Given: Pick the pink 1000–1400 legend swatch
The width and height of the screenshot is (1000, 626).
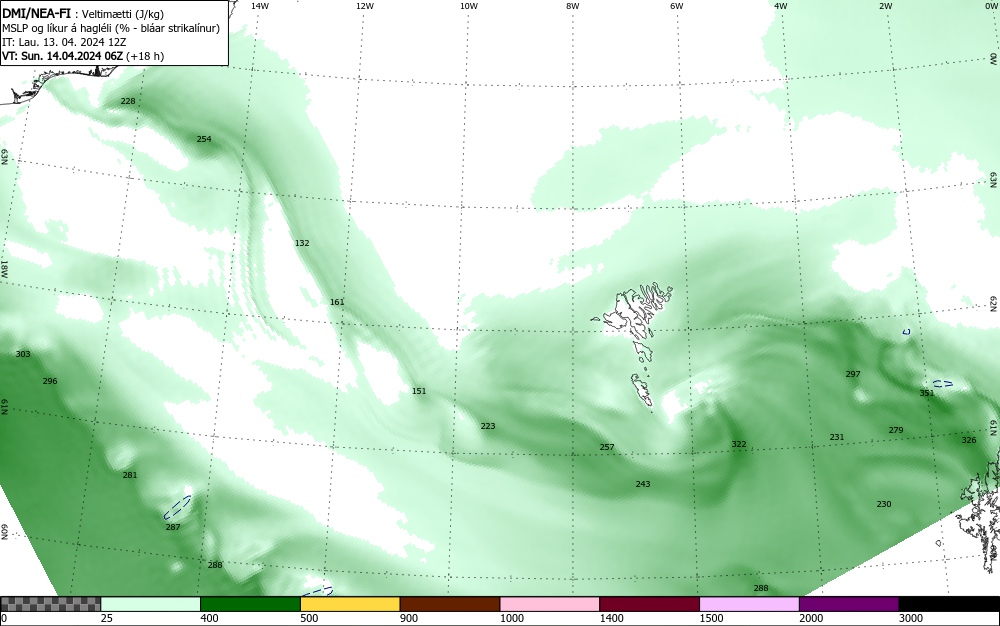Looking at the screenshot, I should point(550,604).
